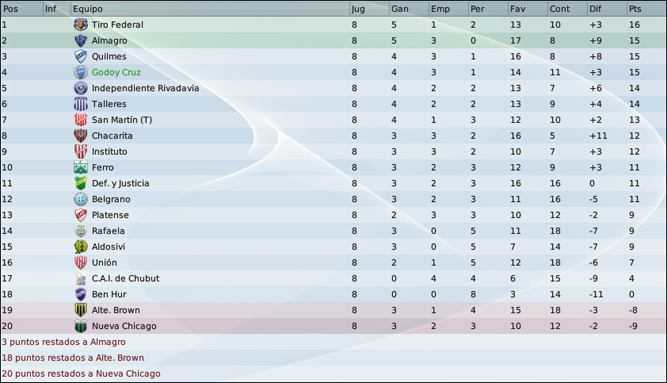Click the Tiro Federal club crest
667x383 pixels.
(x=80, y=25)
